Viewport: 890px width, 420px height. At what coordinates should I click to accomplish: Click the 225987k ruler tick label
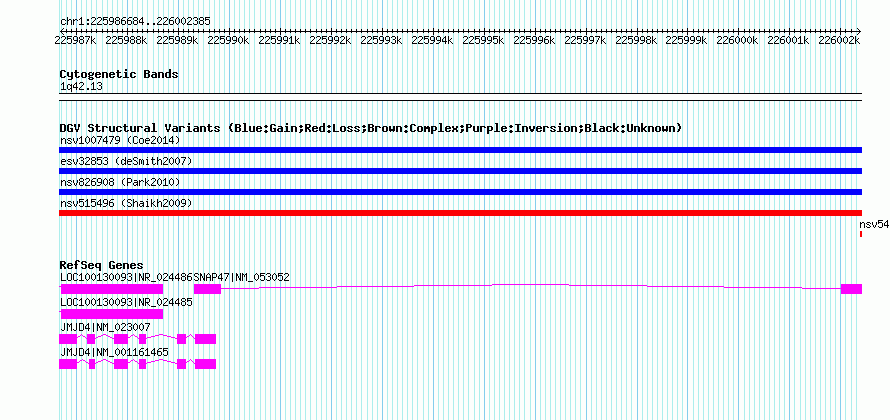coord(75,40)
